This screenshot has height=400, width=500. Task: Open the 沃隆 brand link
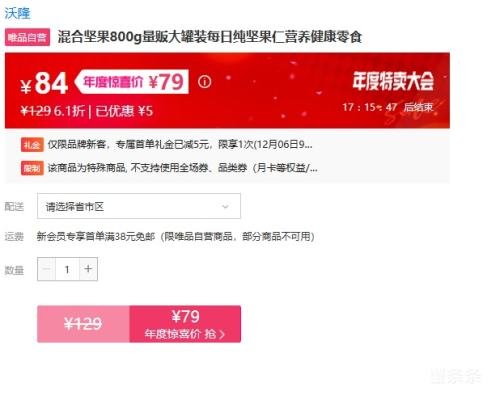17,13
